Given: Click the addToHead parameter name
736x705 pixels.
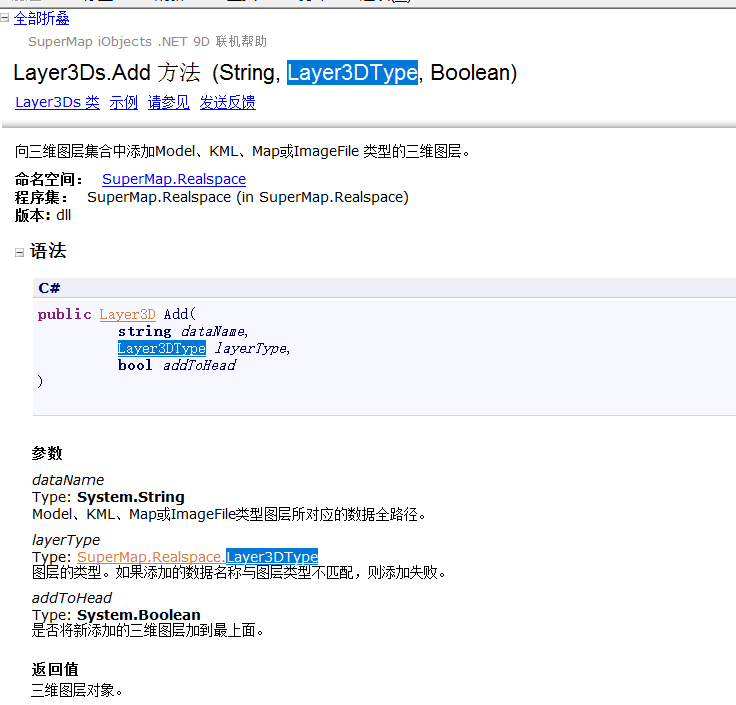Looking at the screenshot, I should point(72,598).
